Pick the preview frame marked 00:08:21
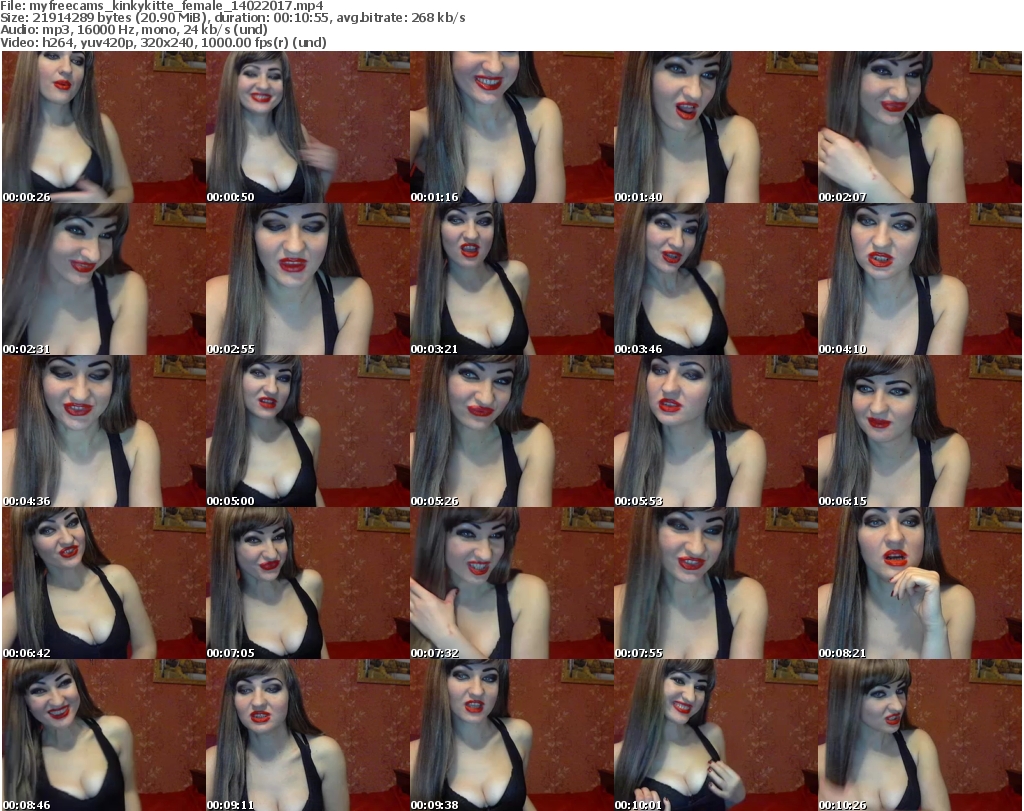This screenshot has height=811, width=1024. click(x=920, y=583)
